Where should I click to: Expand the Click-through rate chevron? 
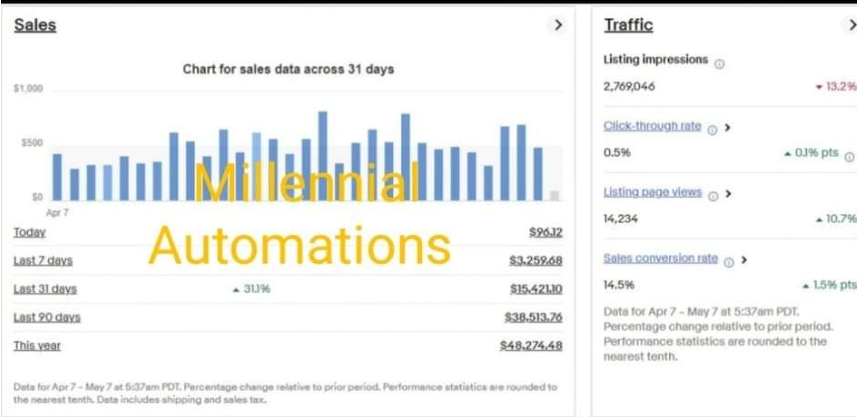click(727, 127)
